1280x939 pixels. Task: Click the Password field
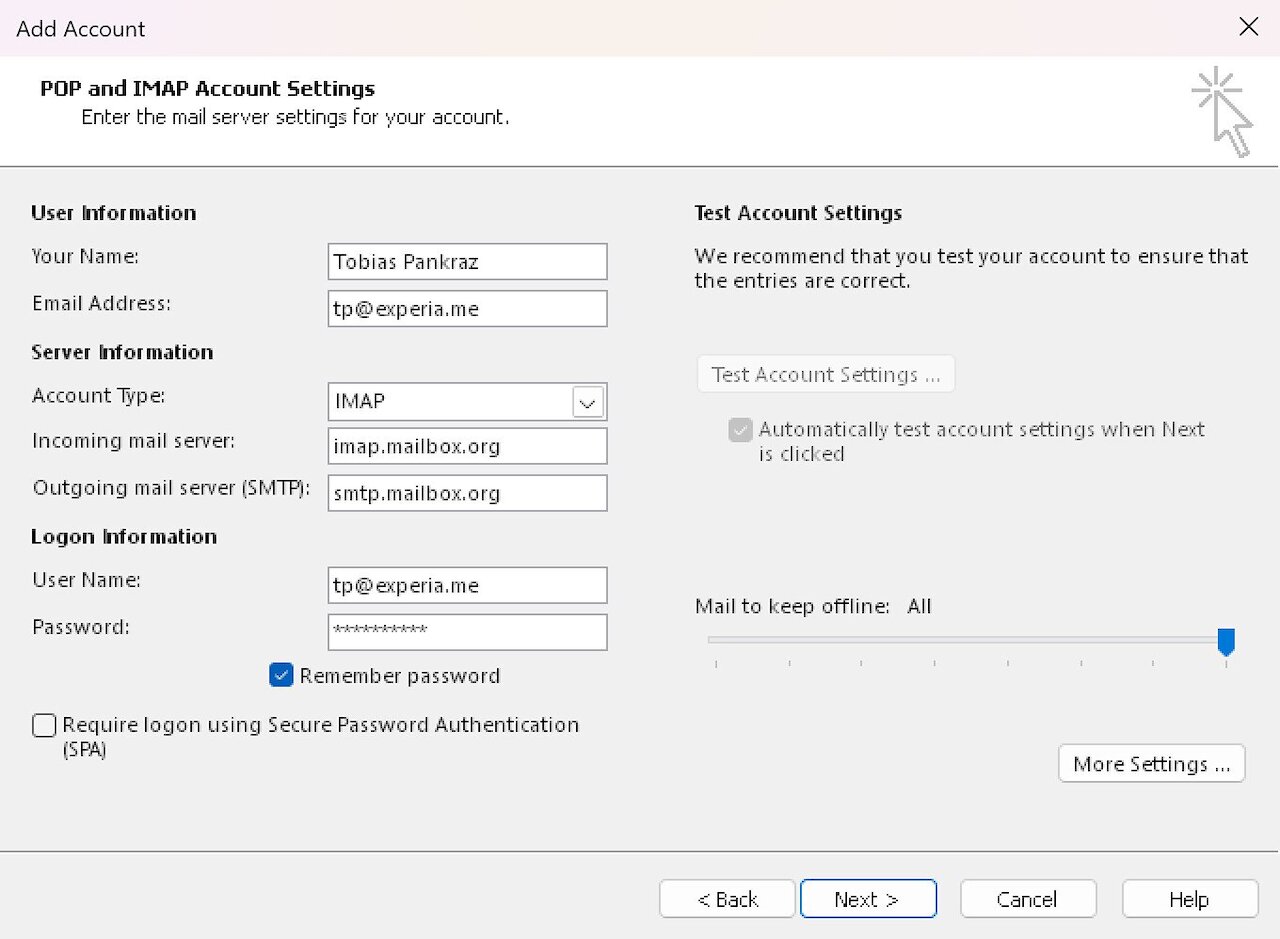pos(467,632)
